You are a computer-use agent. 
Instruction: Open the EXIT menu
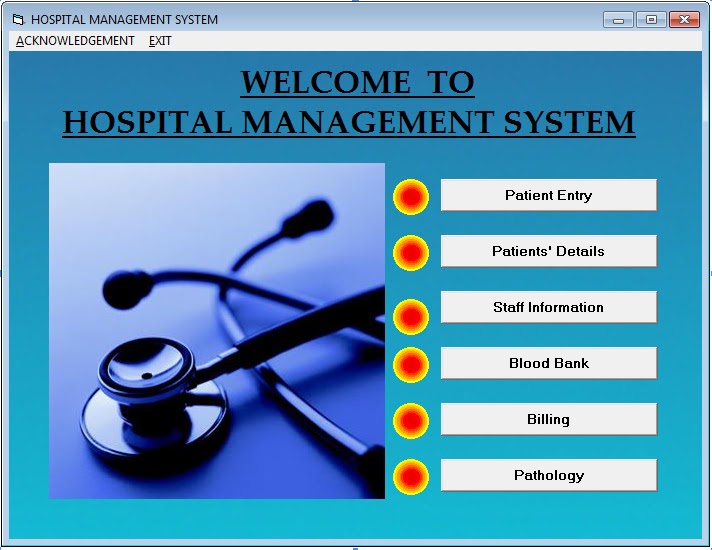(160, 41)
